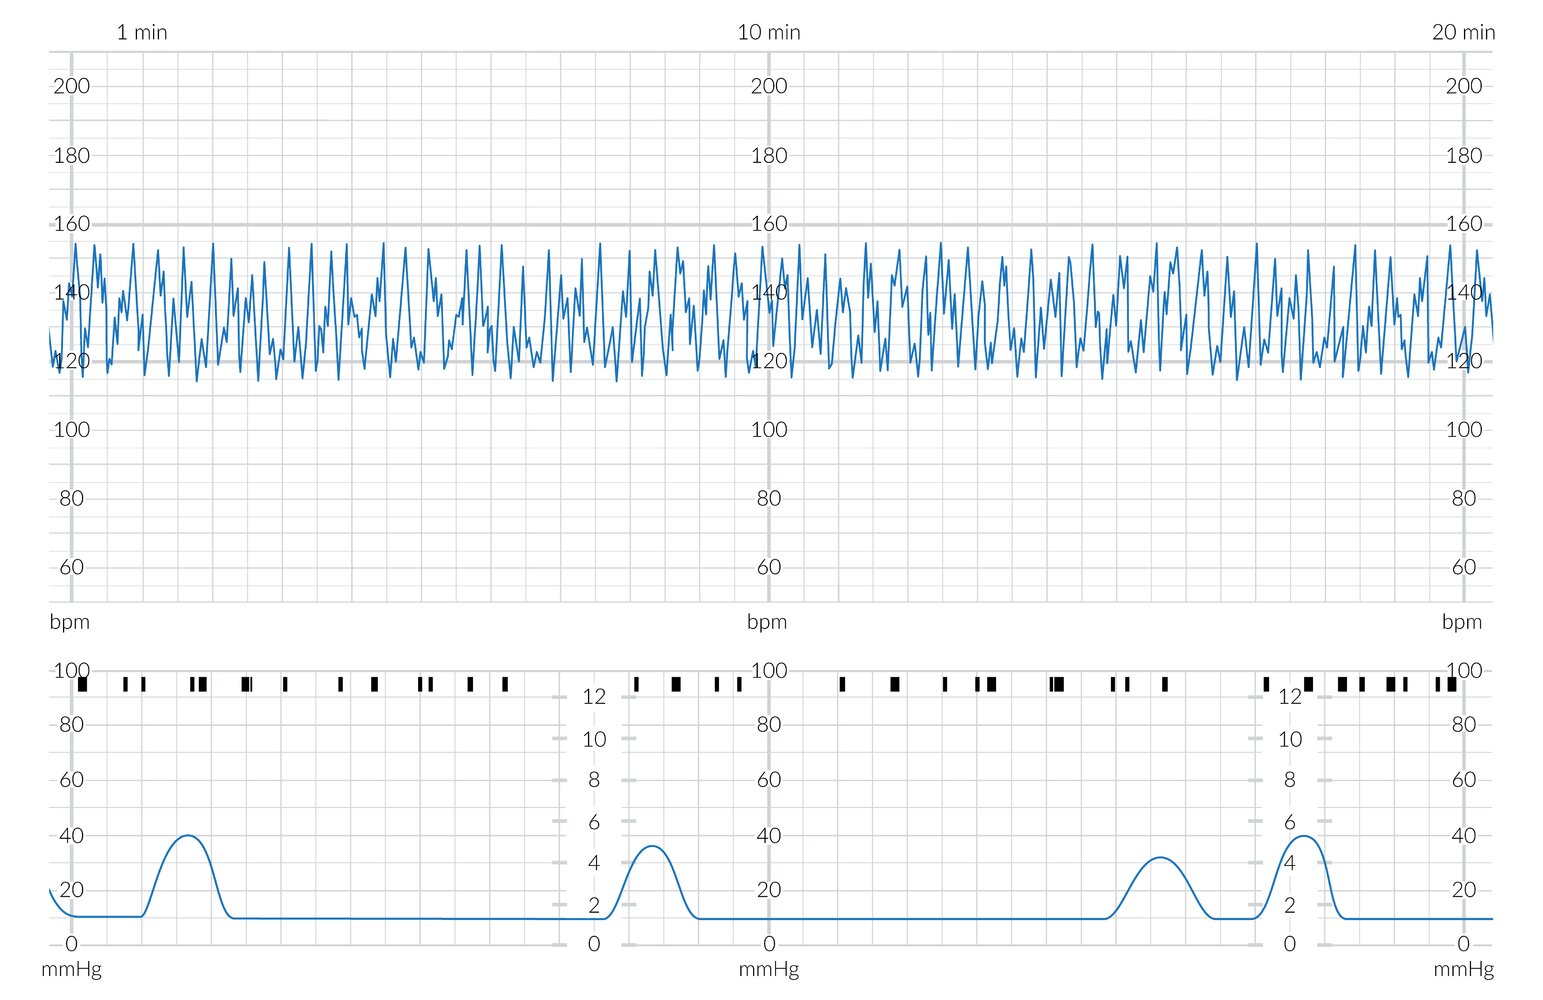Click the "1 min" time label
The height and width of the screenshot is (1000, 1543).
[142, 32]
